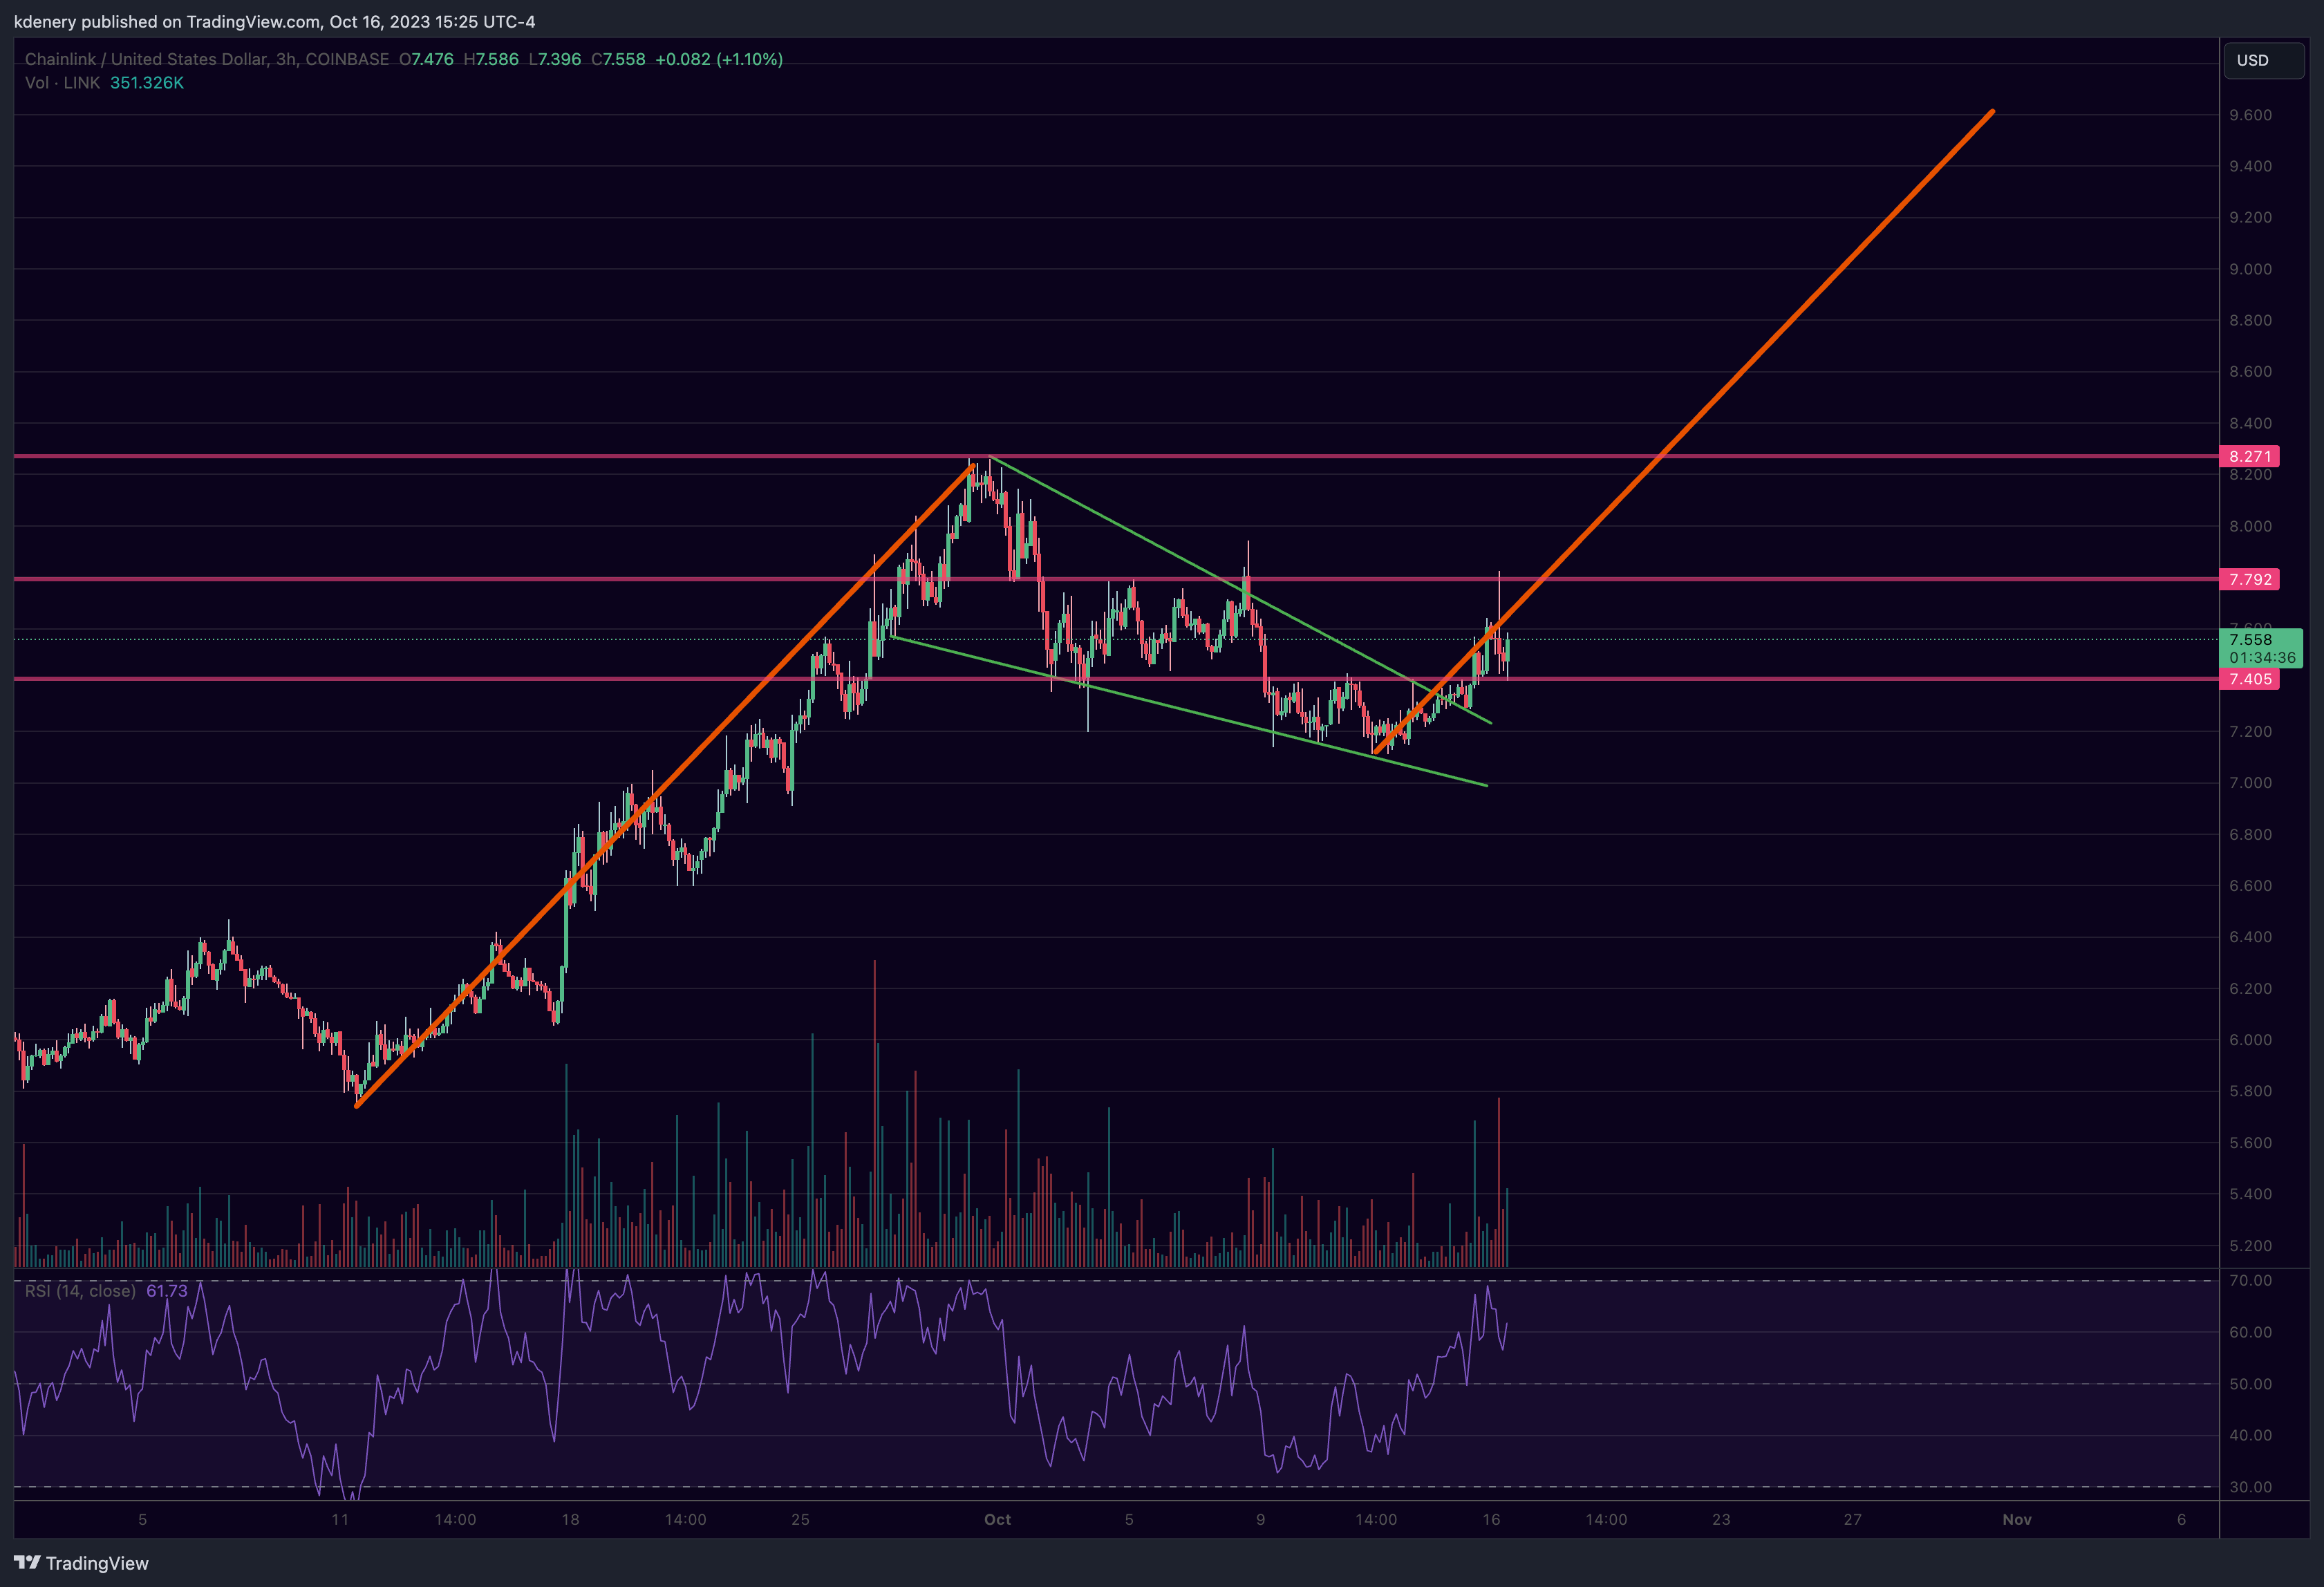2324x1587 pixels.
Task: Click the 30.00 RSI axis label
Action: tap(2250, 1487)
